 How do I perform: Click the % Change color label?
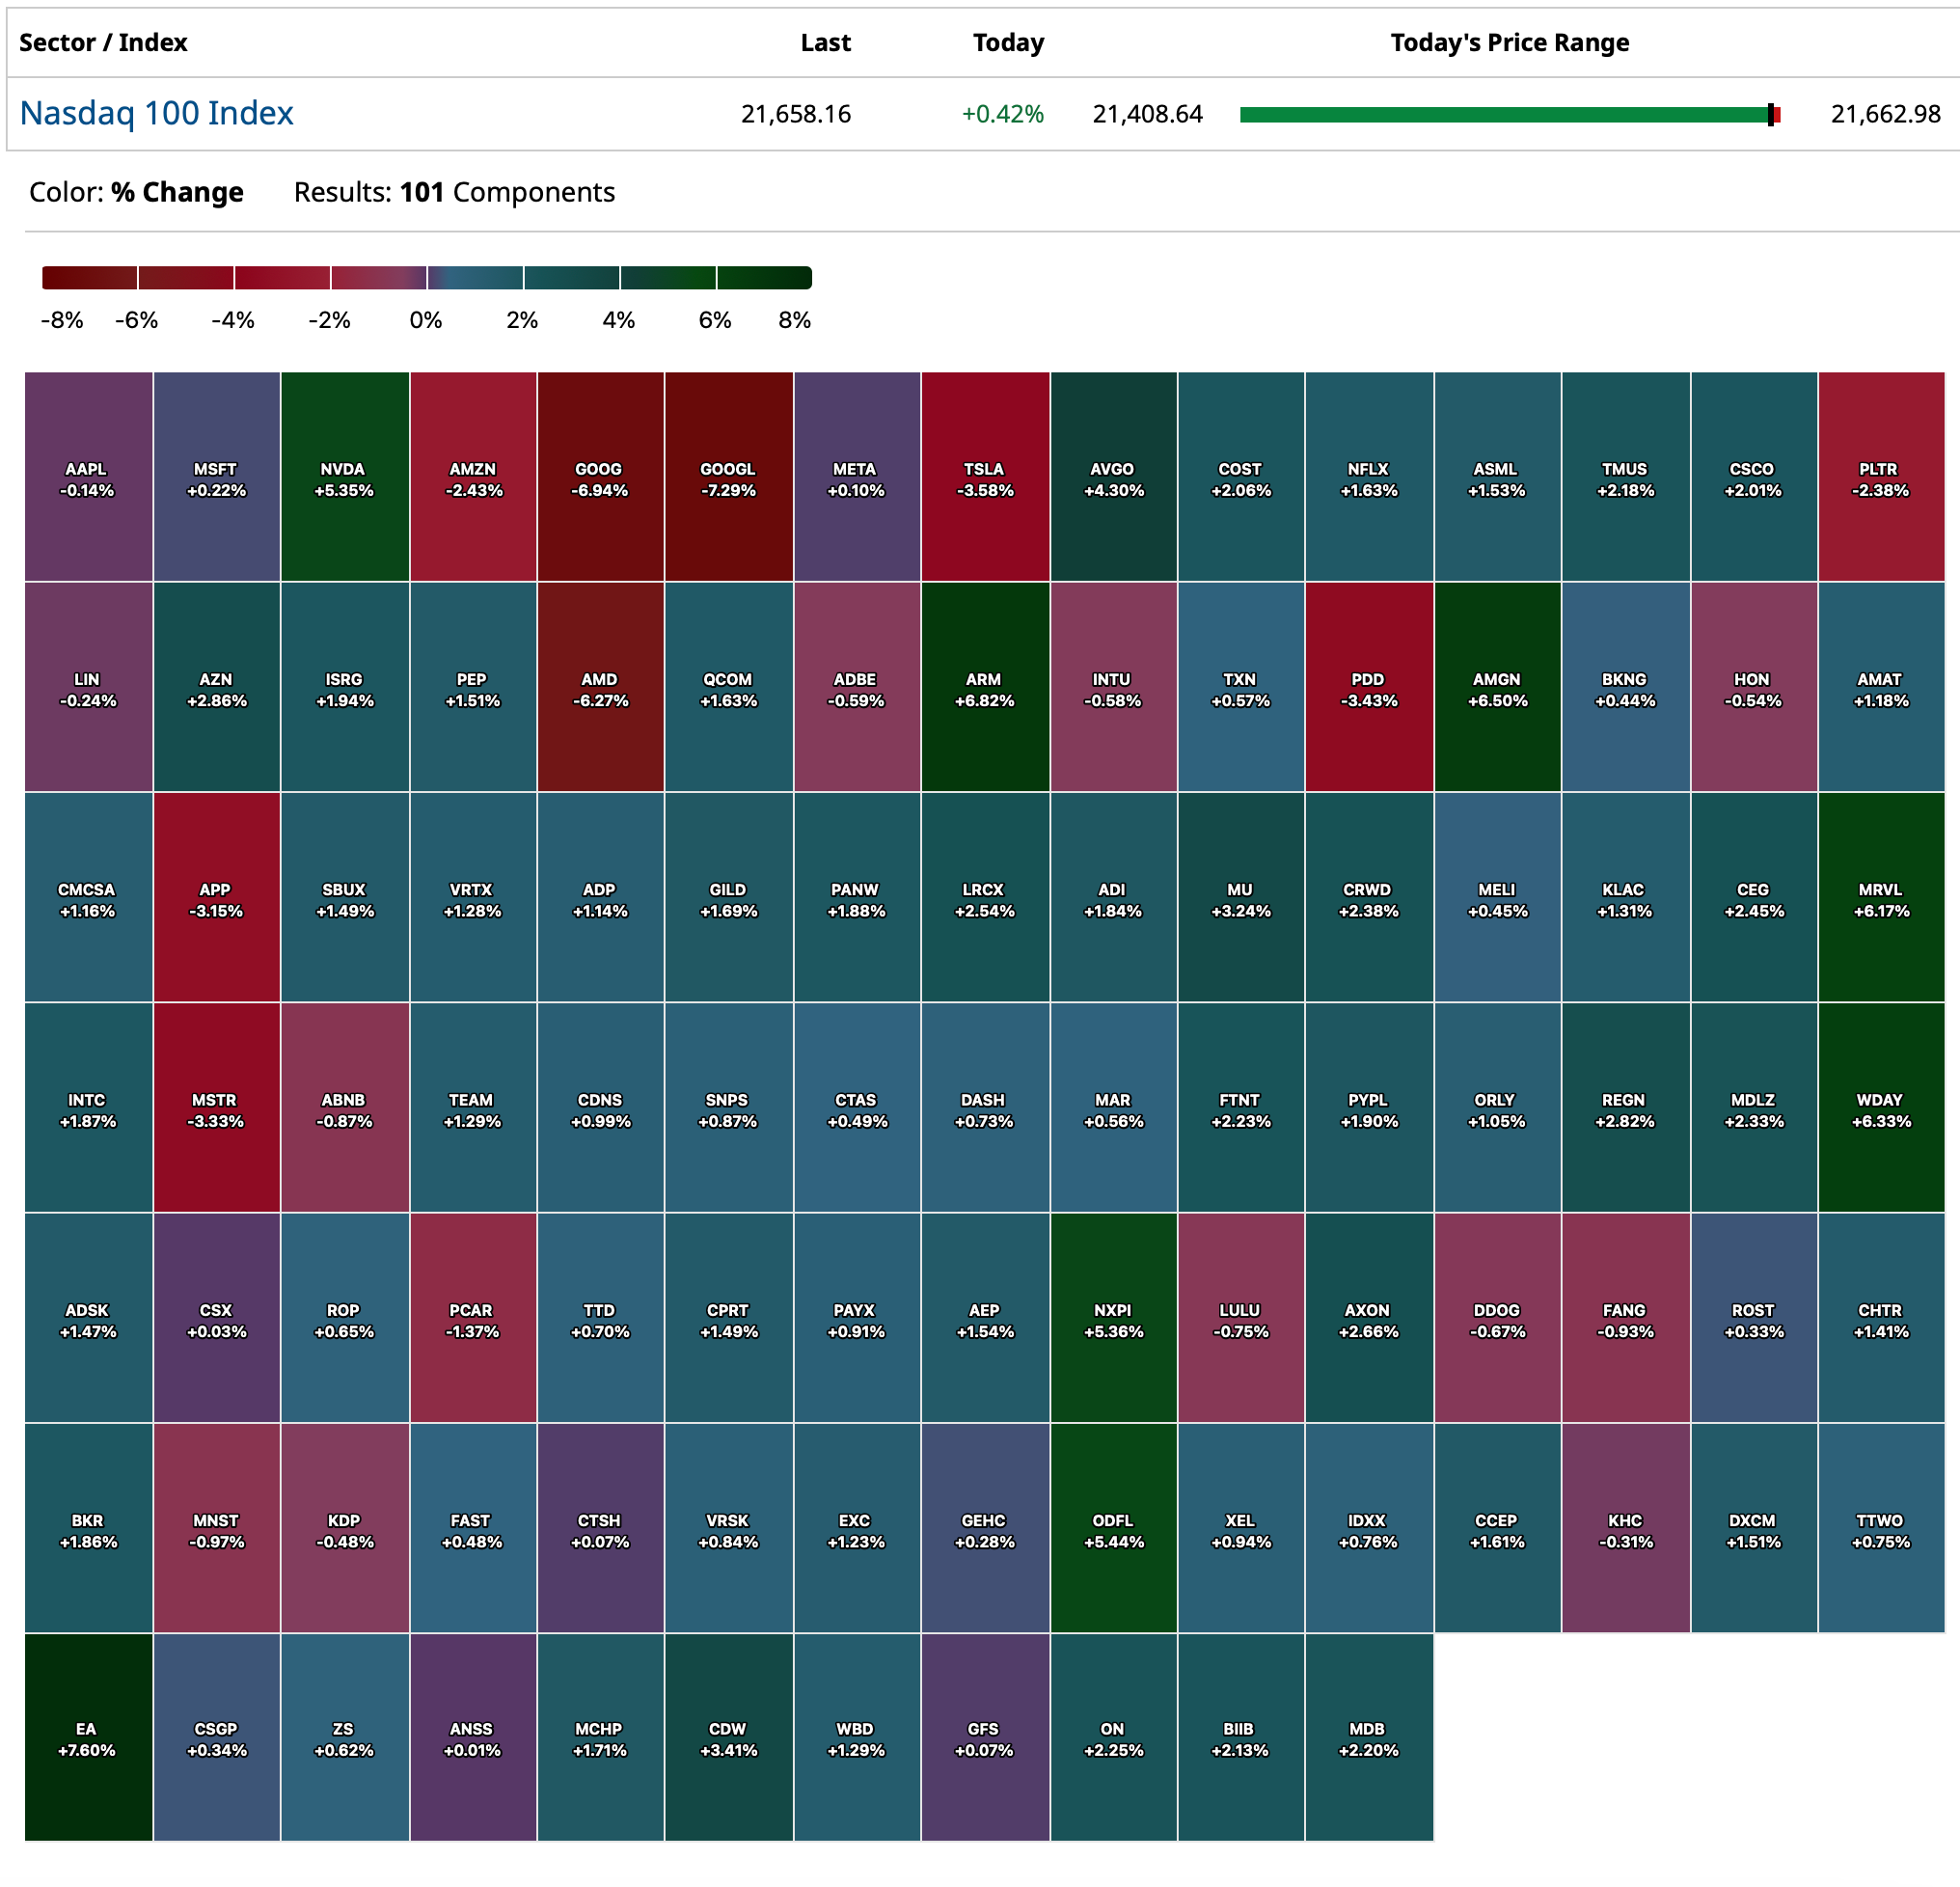[177, 192]
